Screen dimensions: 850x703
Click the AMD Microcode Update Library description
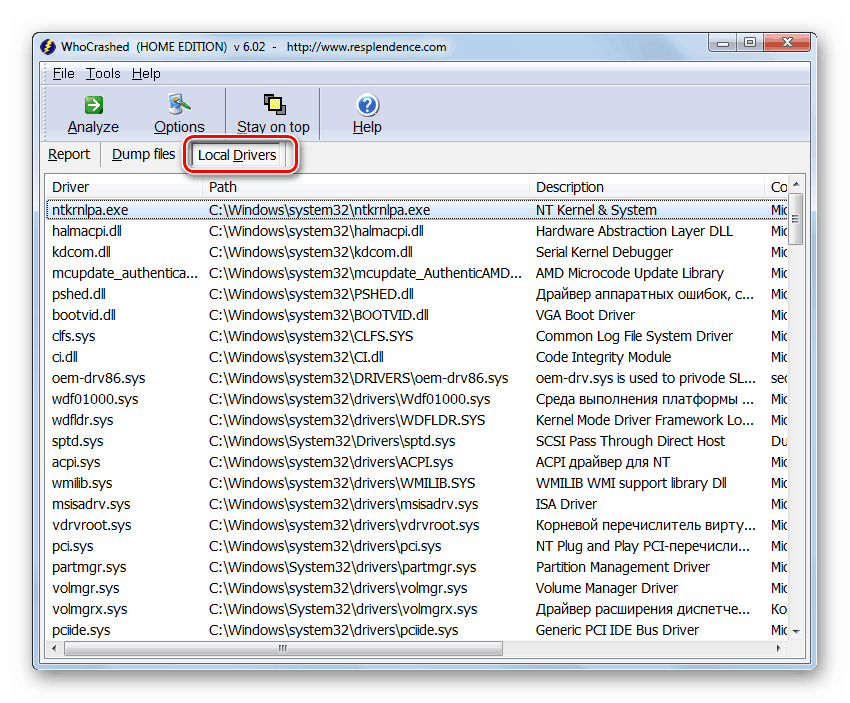click(x=630, y=273)
